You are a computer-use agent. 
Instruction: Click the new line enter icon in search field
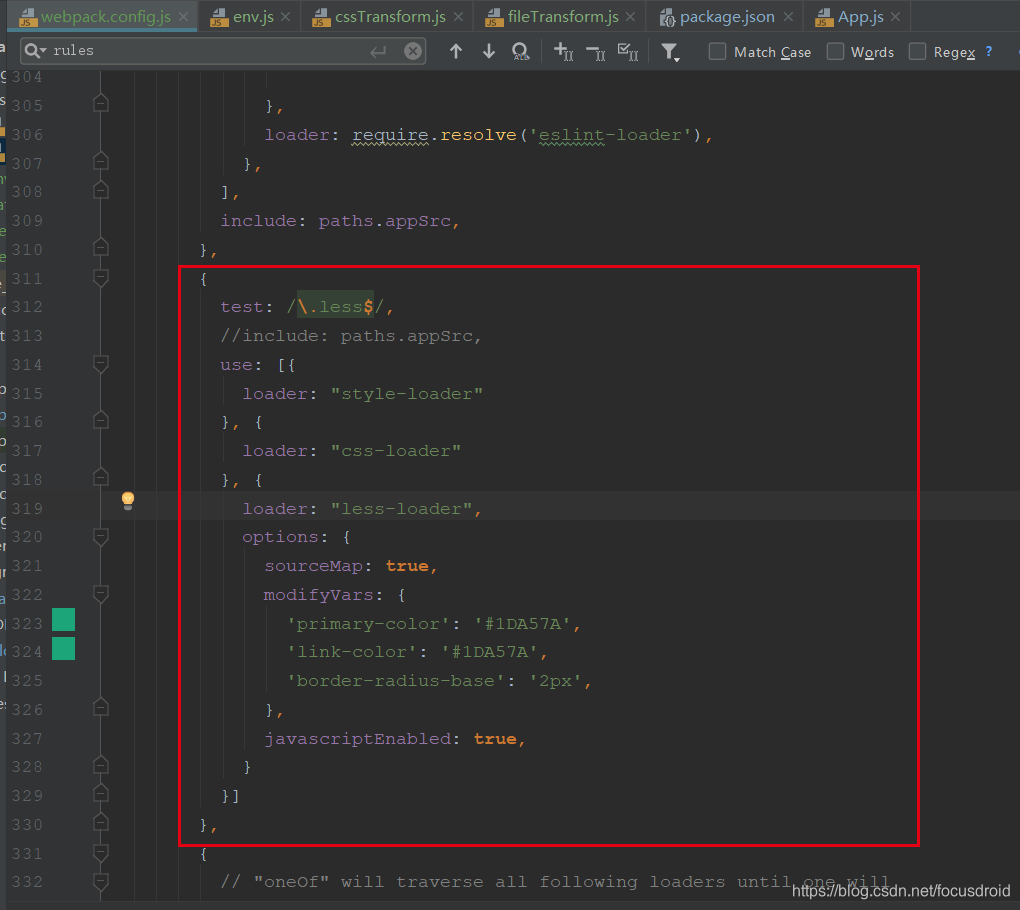(378, 51)
